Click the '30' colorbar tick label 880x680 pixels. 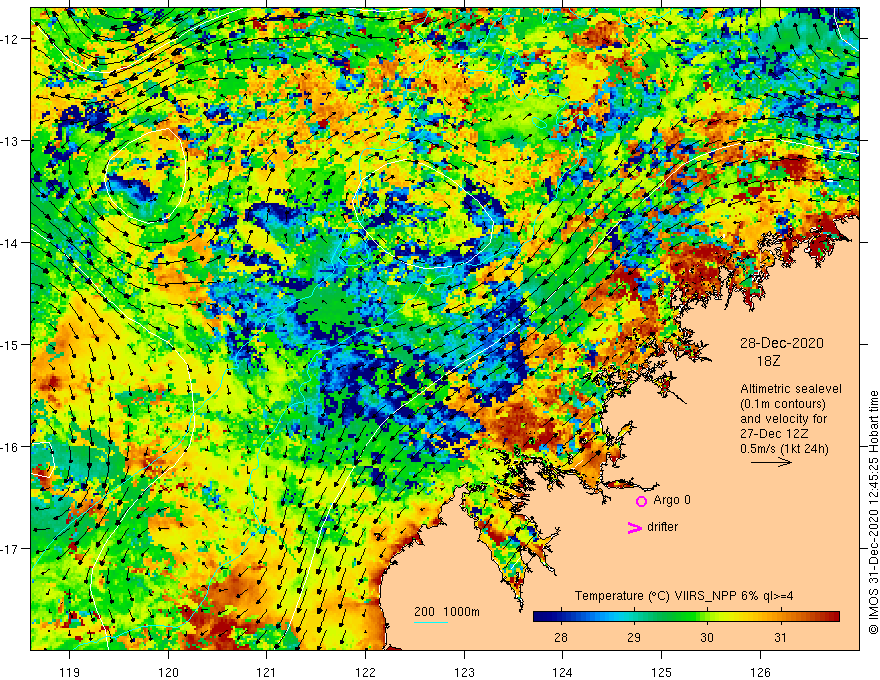point(707,638)
